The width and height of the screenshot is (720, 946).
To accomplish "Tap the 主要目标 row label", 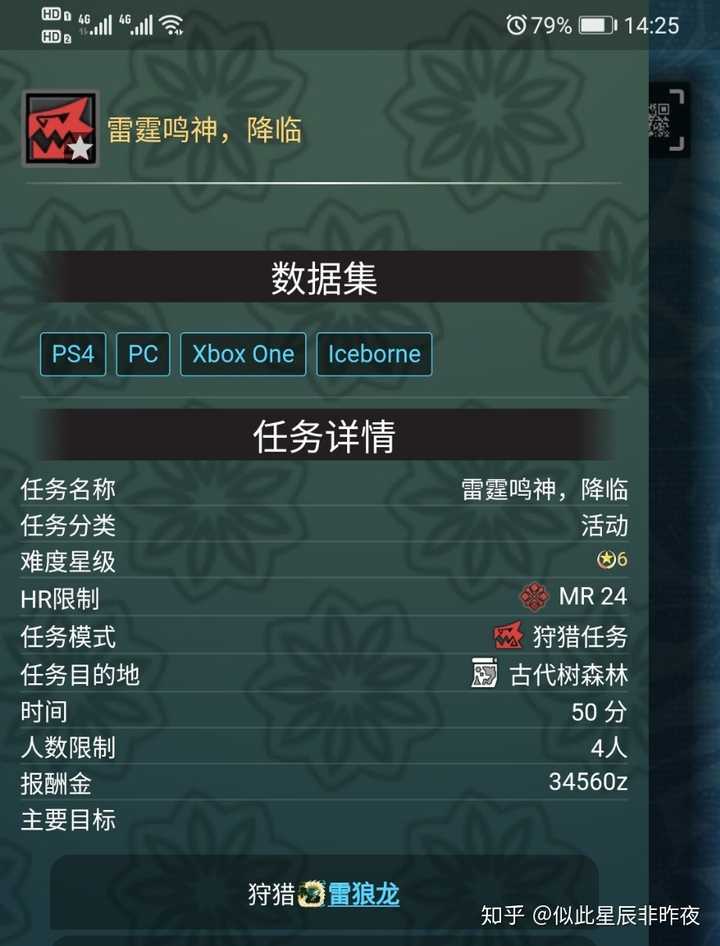I will (68, 821).
